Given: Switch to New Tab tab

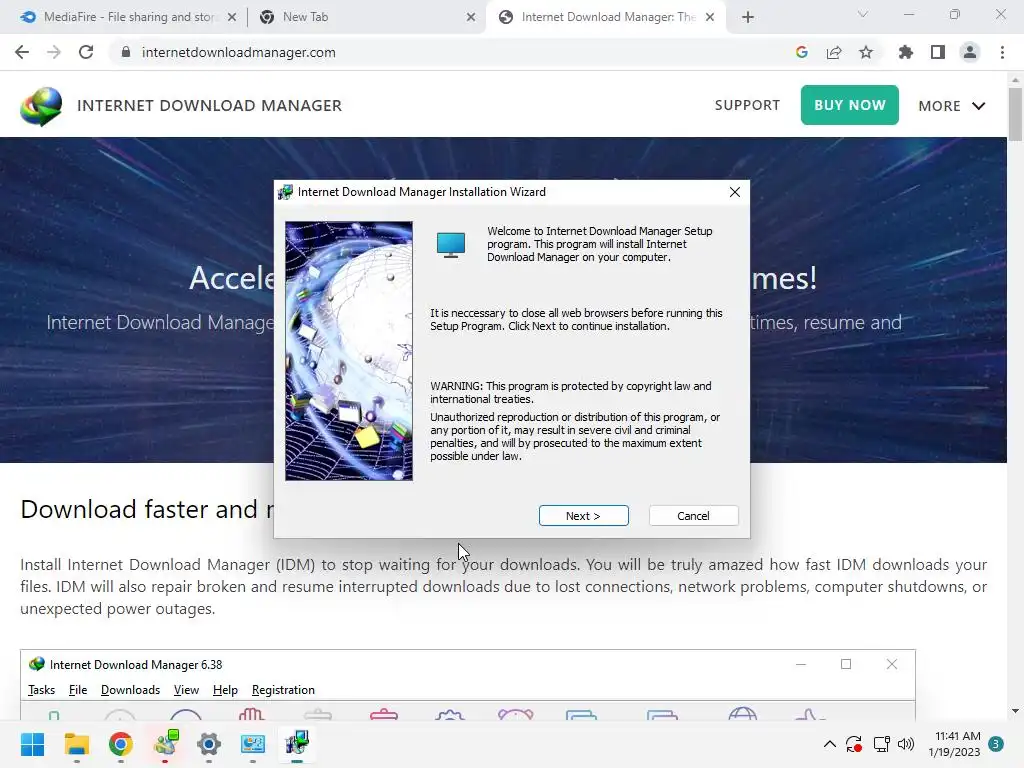Looking at the screenshot, I should 366,17.
